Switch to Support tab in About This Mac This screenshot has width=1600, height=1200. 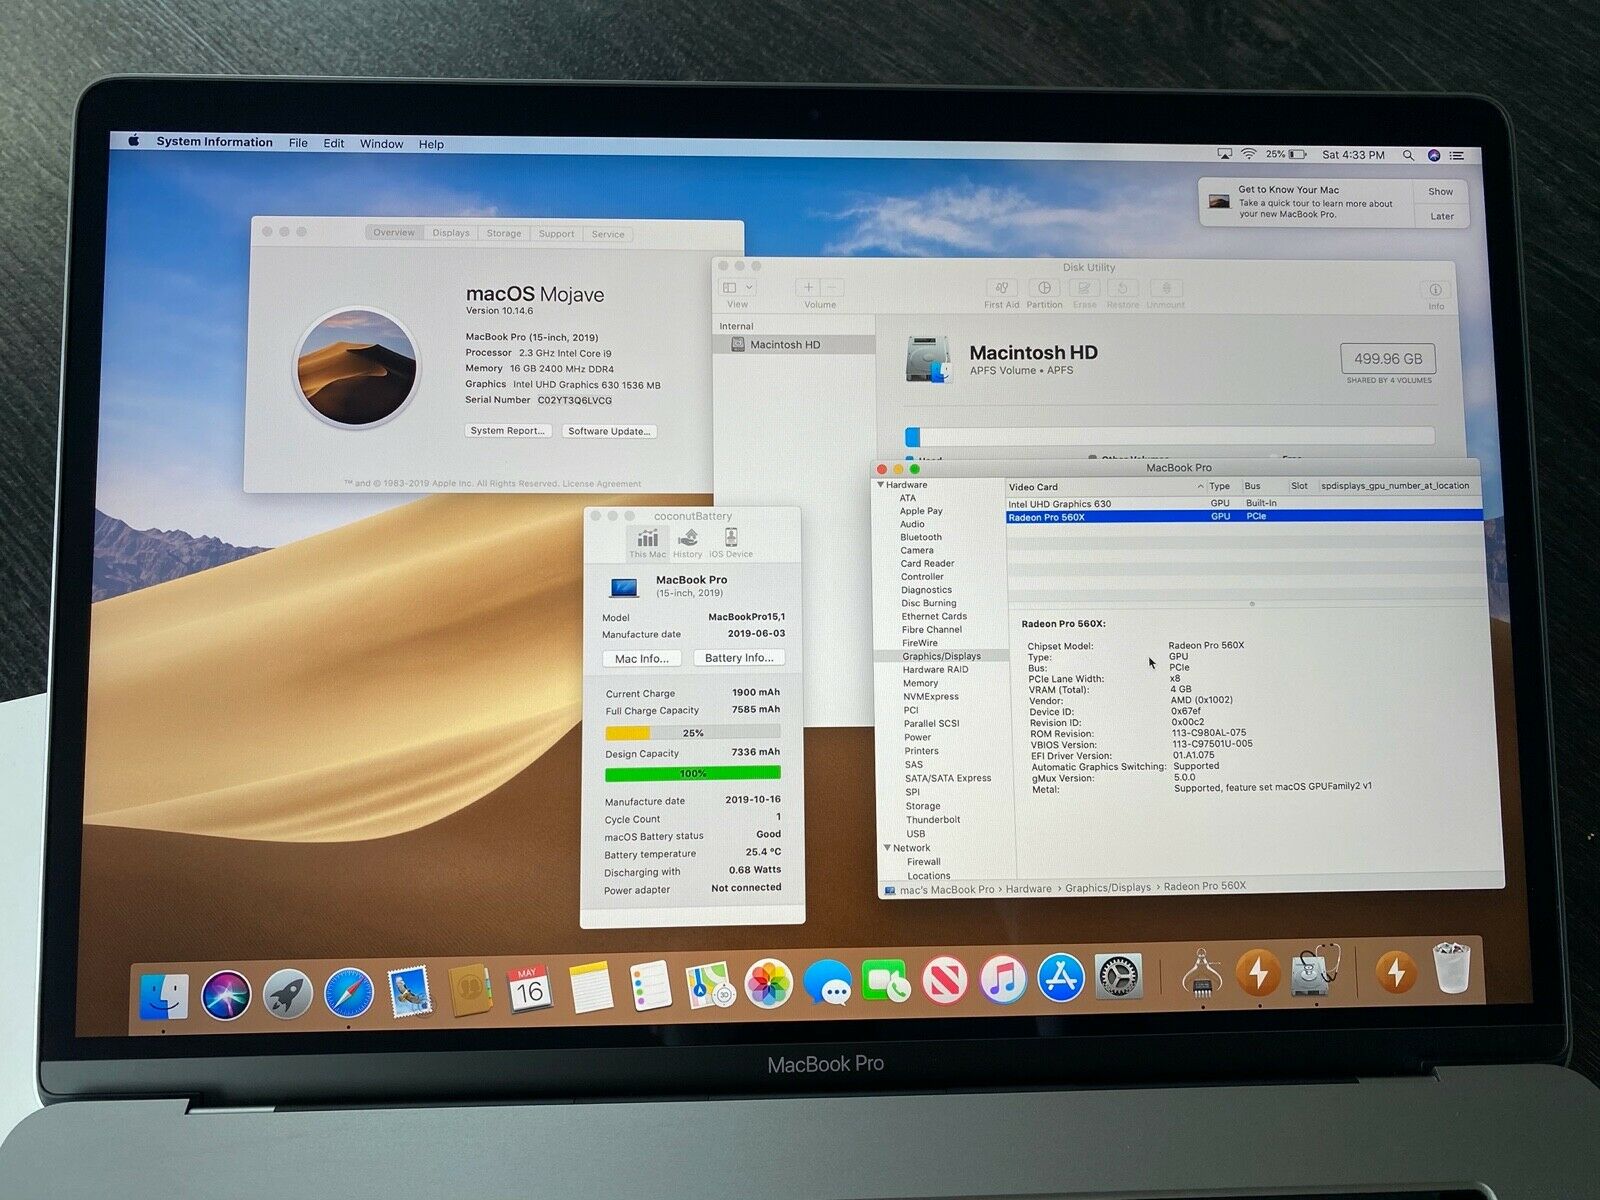coord(556,234)
